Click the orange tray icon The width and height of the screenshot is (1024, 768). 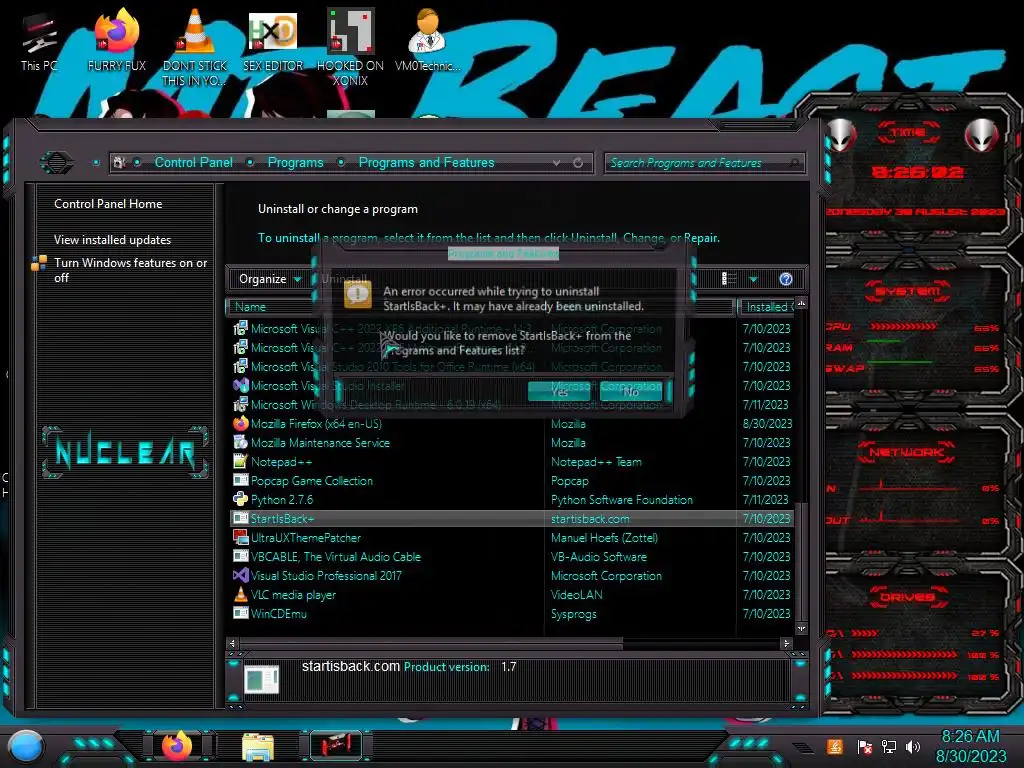834,746
